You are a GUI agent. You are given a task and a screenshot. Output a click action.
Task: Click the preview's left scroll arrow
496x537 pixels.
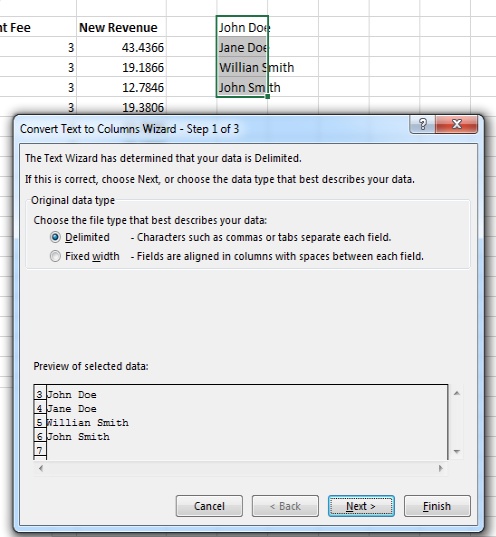click(x=41, y=468)
